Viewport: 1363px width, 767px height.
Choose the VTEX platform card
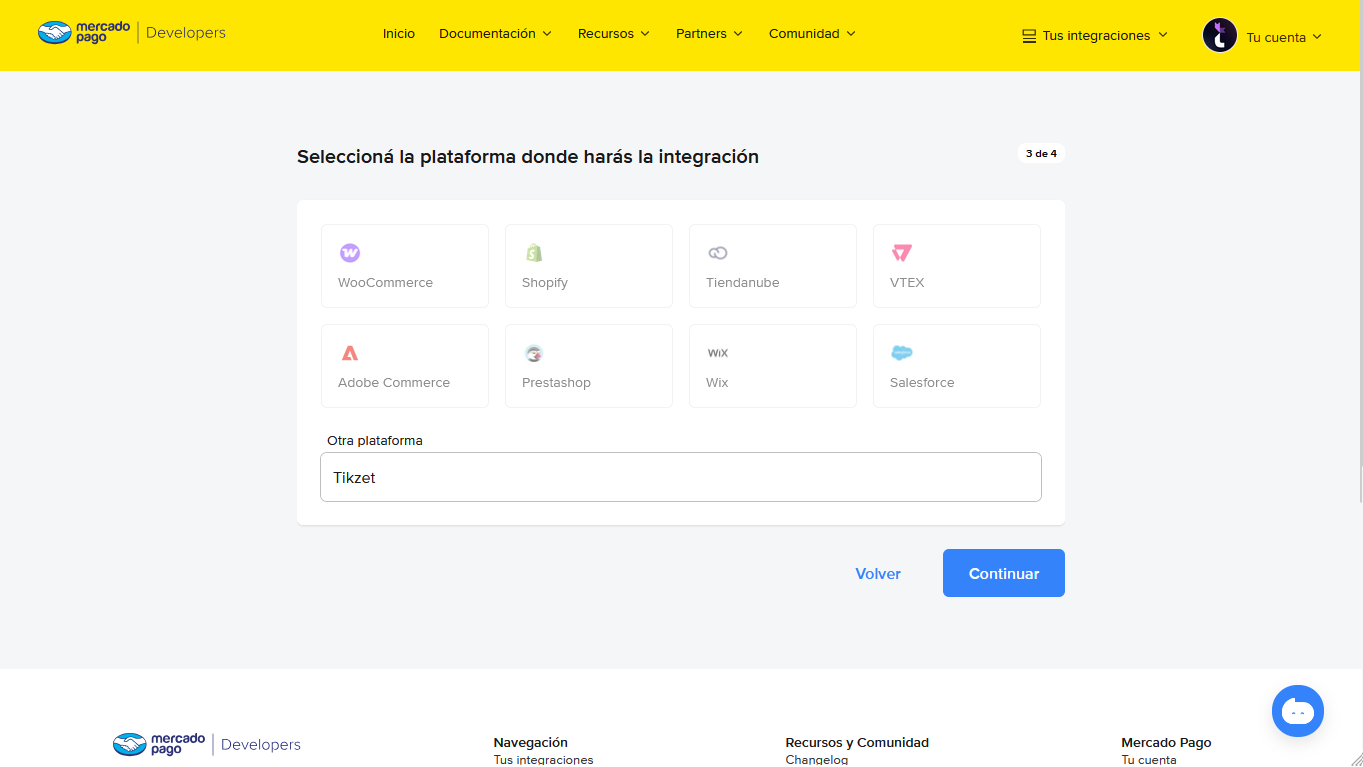coord(957,266)
